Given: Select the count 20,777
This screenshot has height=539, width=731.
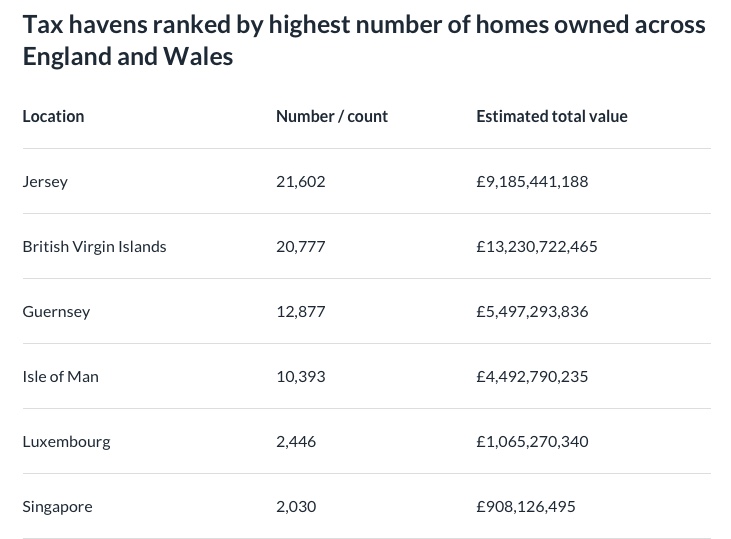Looking at the screenshot, I should (x=300, y=246).
